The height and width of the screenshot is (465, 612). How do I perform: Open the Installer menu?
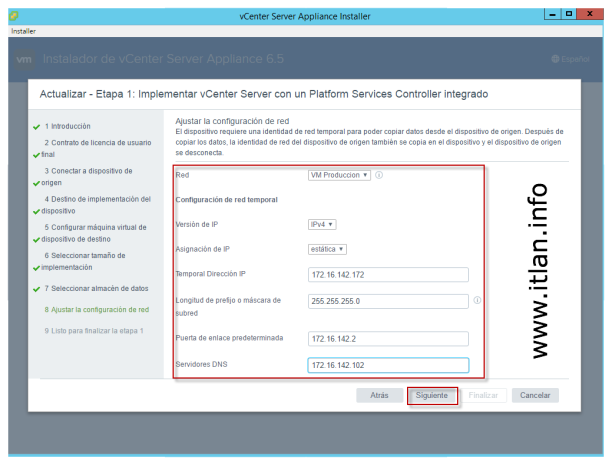pos(23,31)
